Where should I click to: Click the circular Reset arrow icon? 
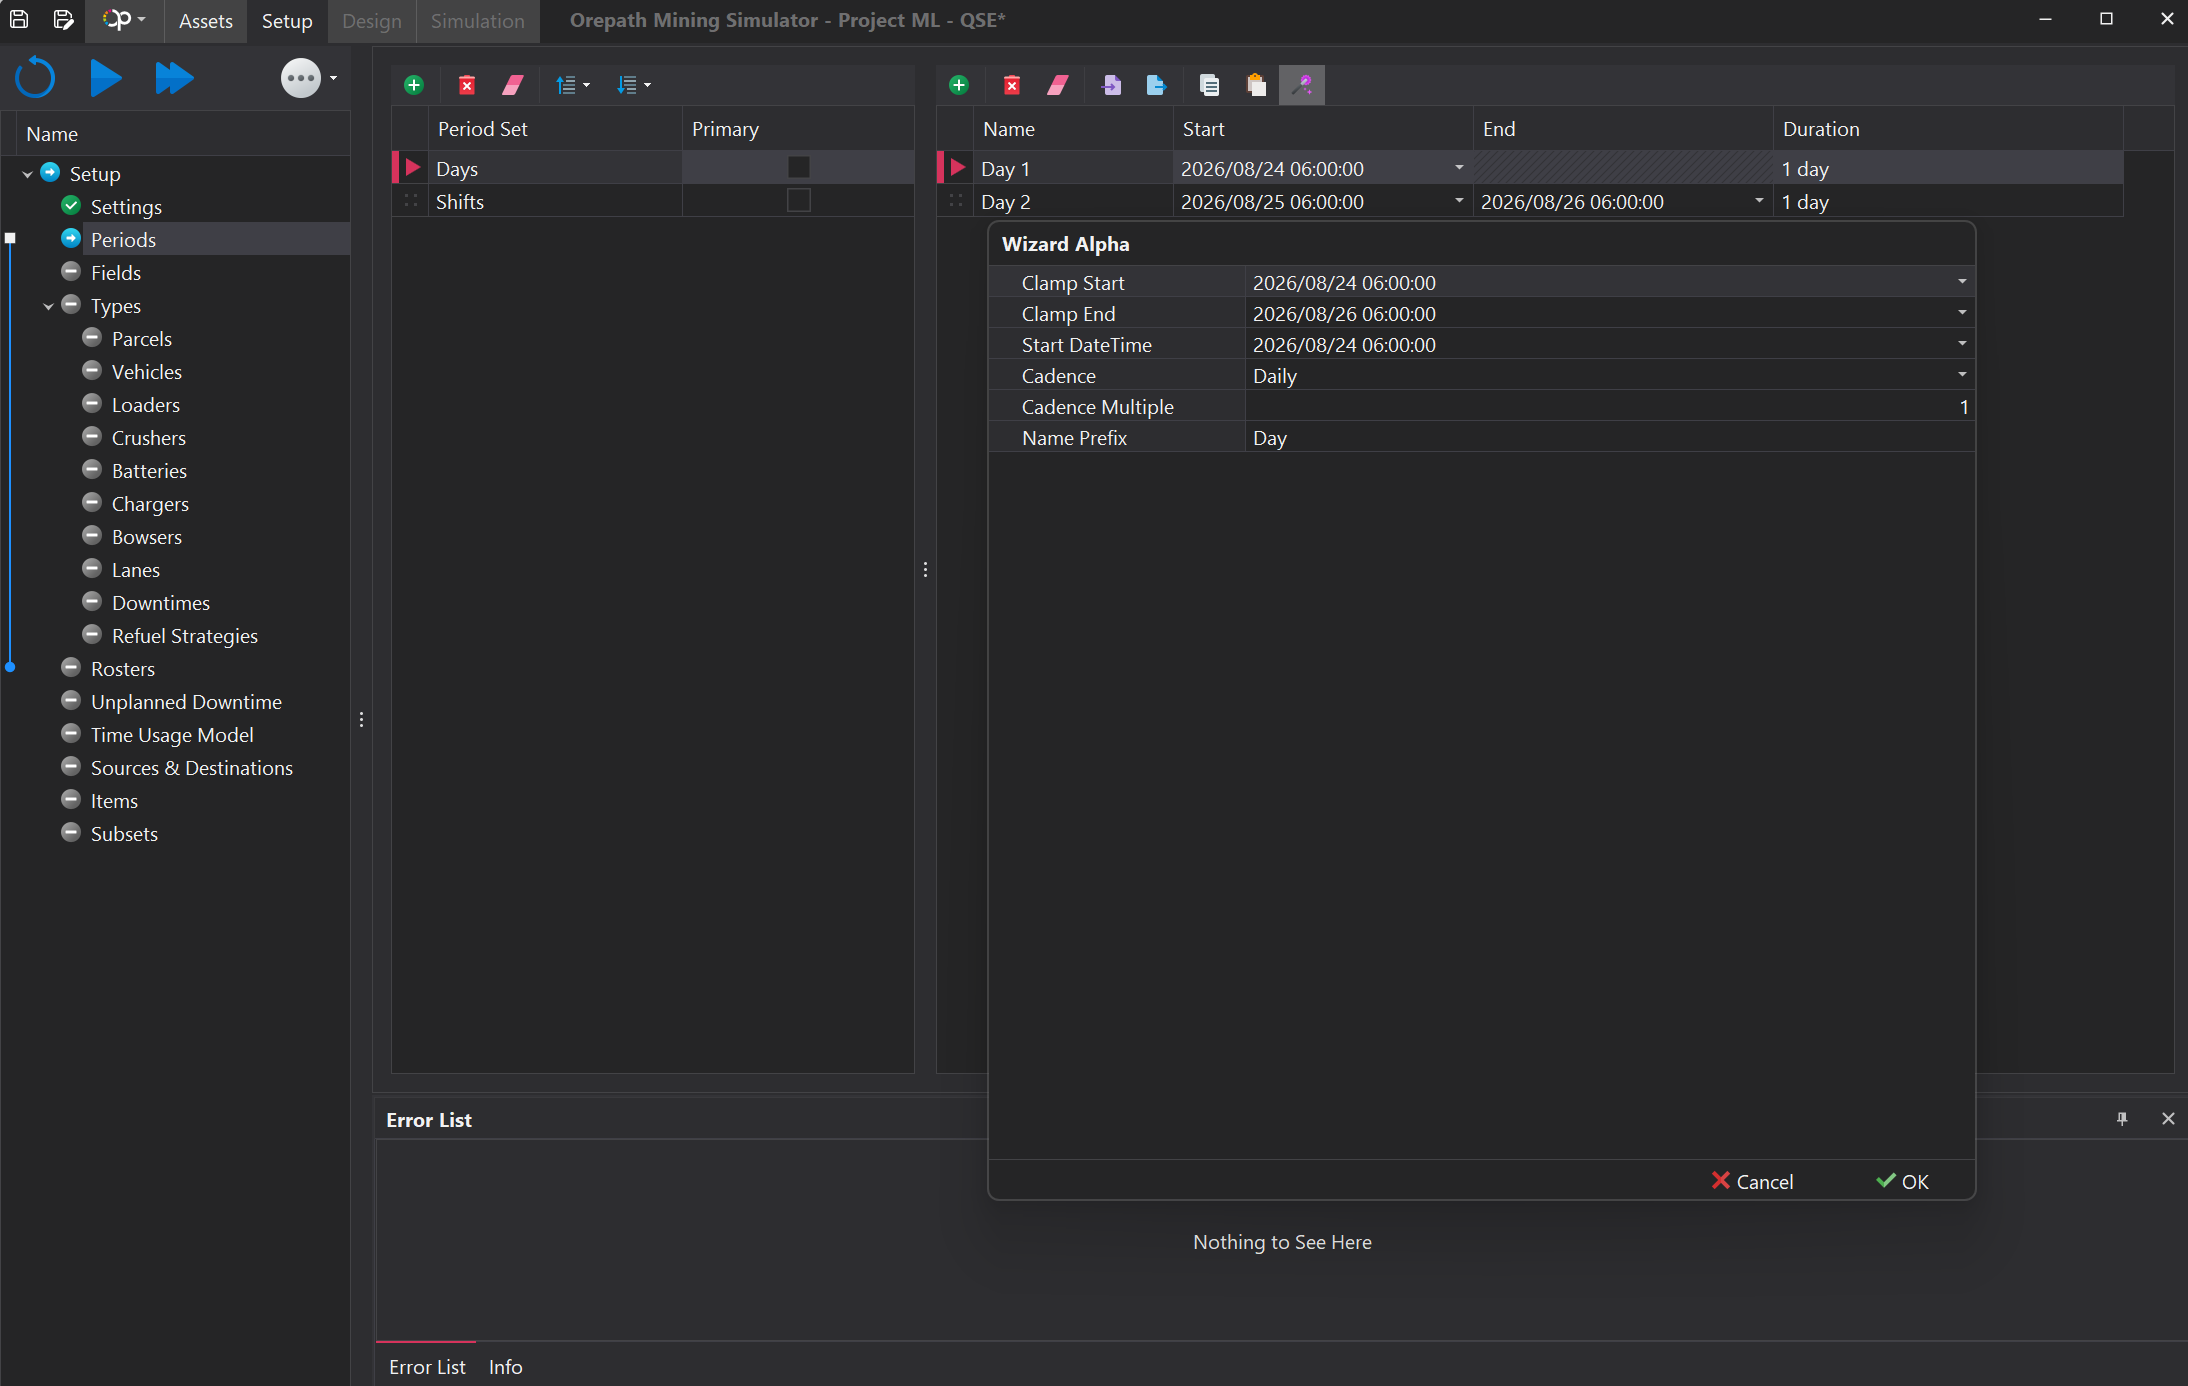pyautogui.click(x=35, y=78)
